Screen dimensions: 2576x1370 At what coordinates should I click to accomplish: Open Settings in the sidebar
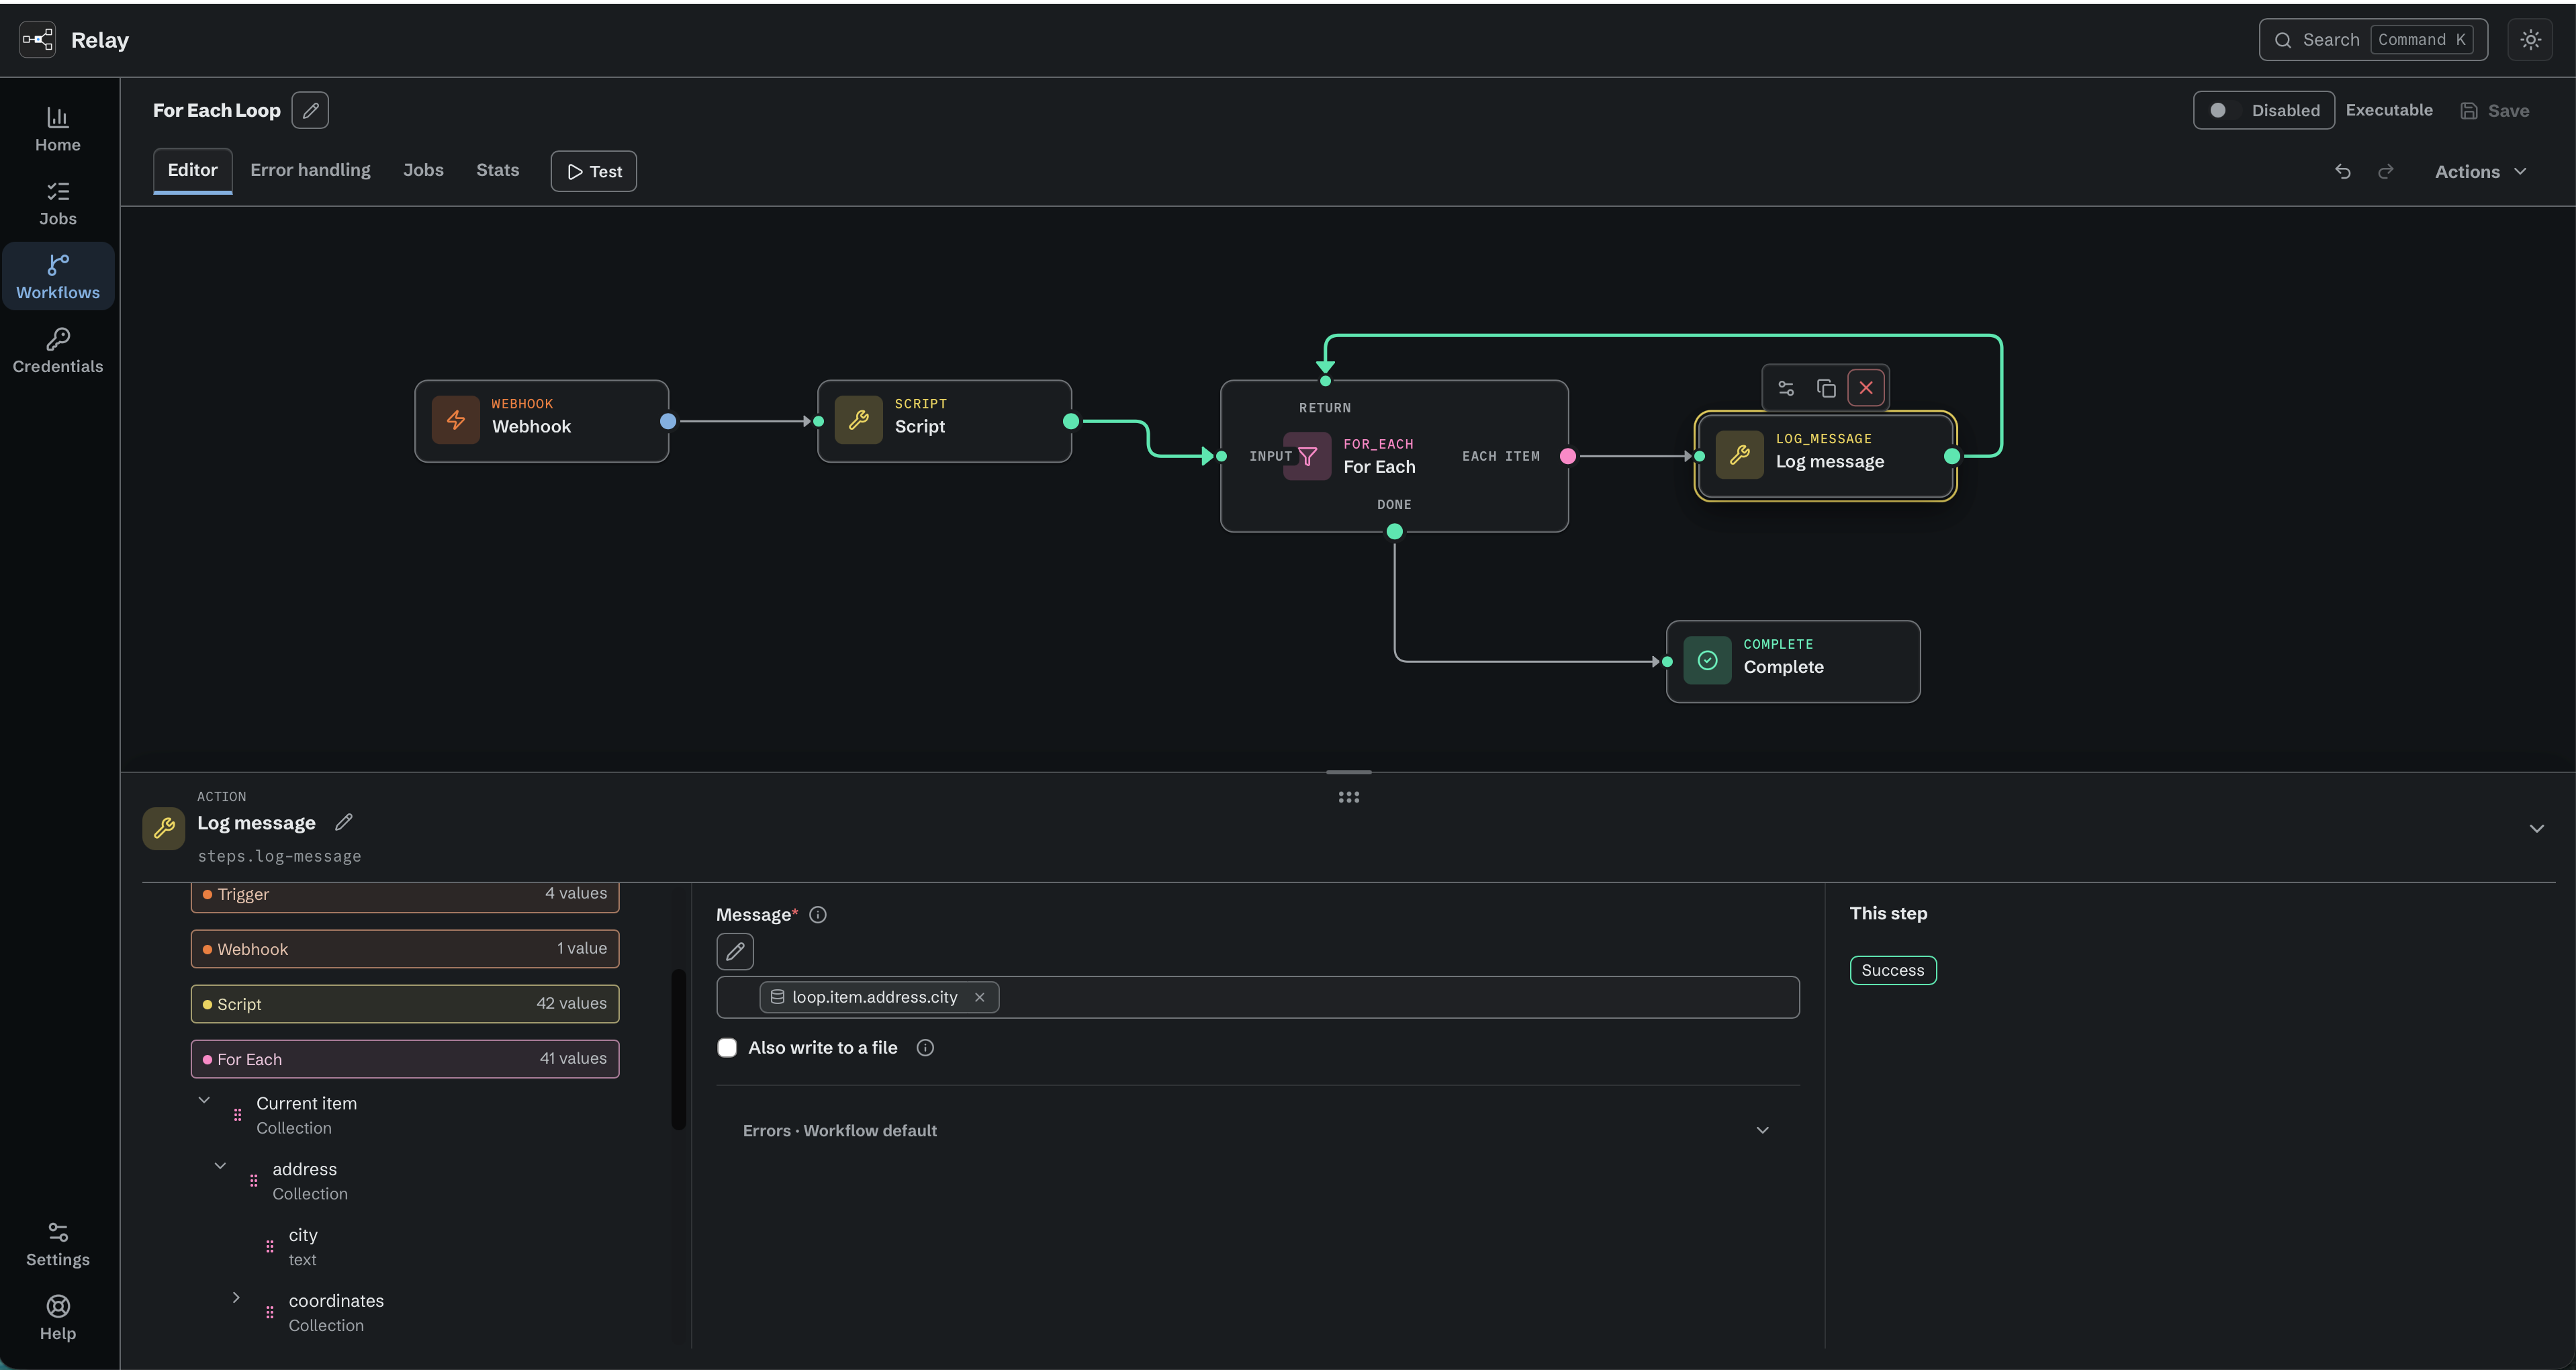point(58,1244)
